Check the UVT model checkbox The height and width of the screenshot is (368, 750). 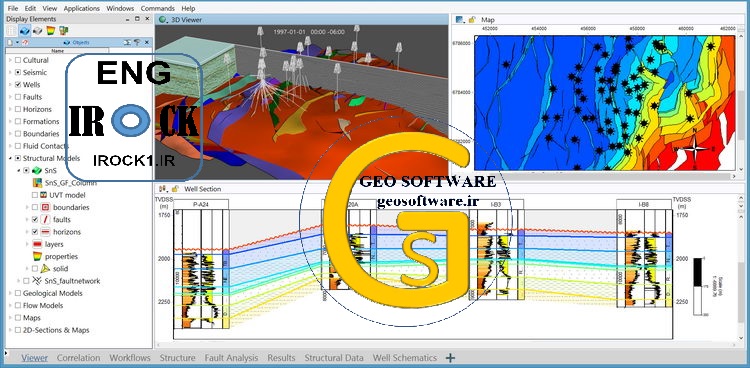point(34,195)
